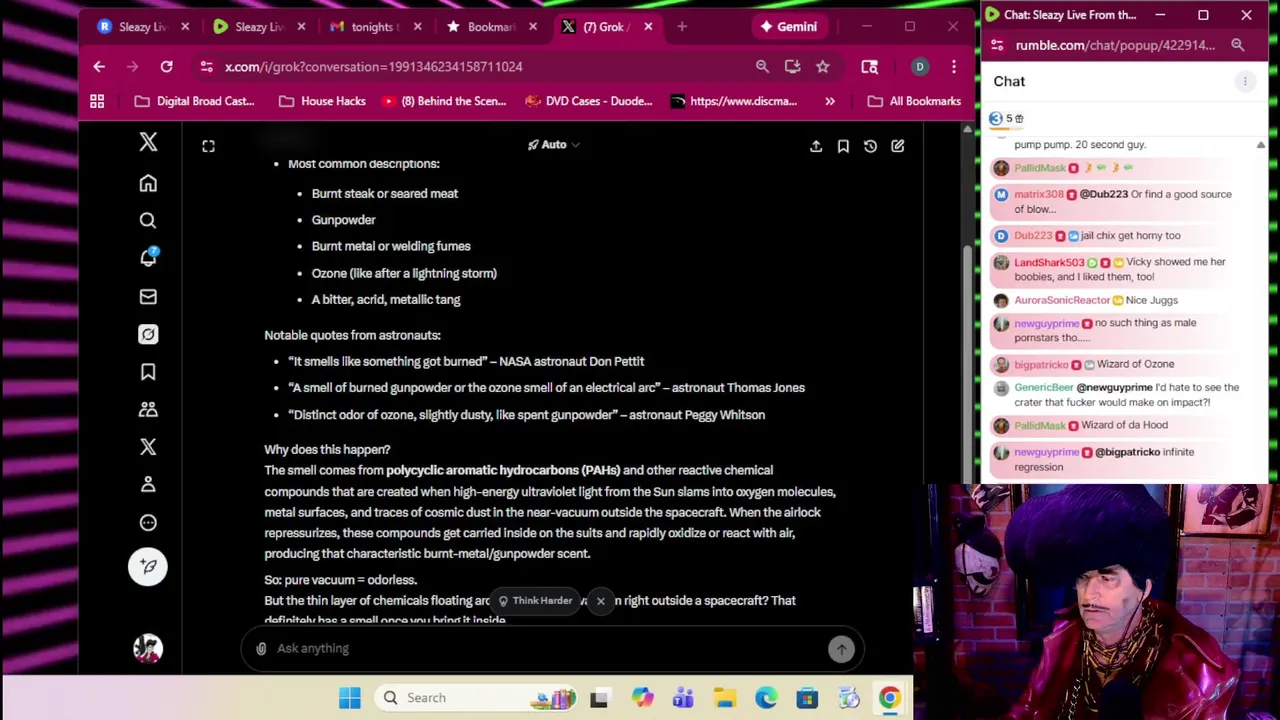The image size is (1280, 720).
Task: Share the Grok conversation
Action: [816, 146]
